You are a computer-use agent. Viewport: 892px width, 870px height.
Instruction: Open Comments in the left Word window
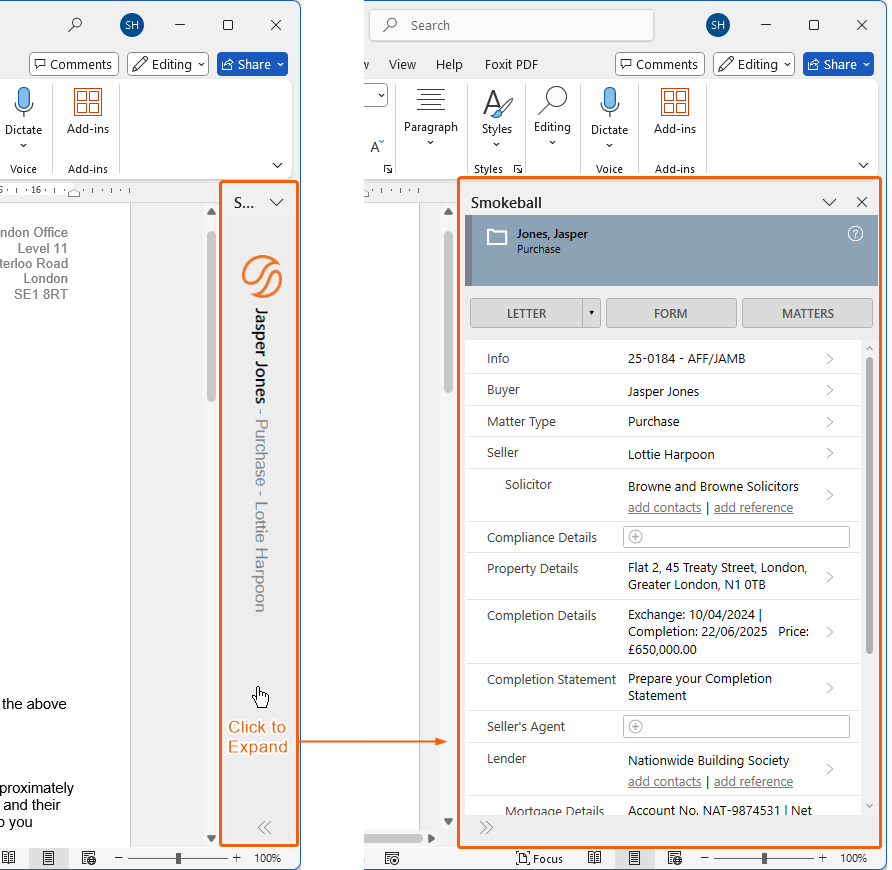point(74,64)
